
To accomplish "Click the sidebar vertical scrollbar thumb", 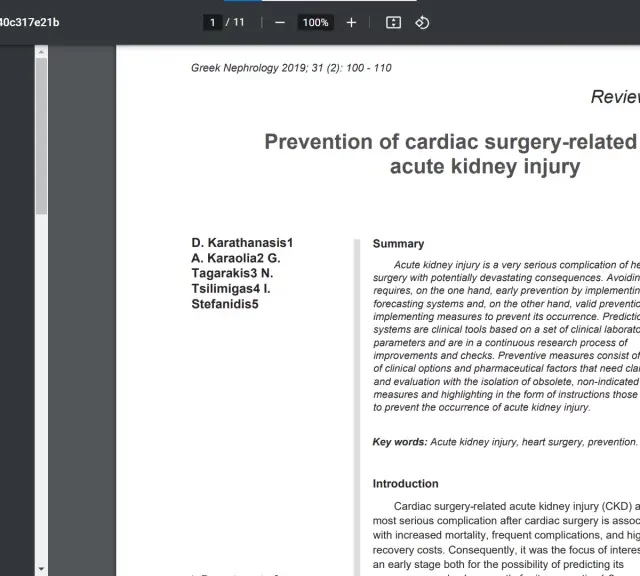I will click(x=41, y=136).
